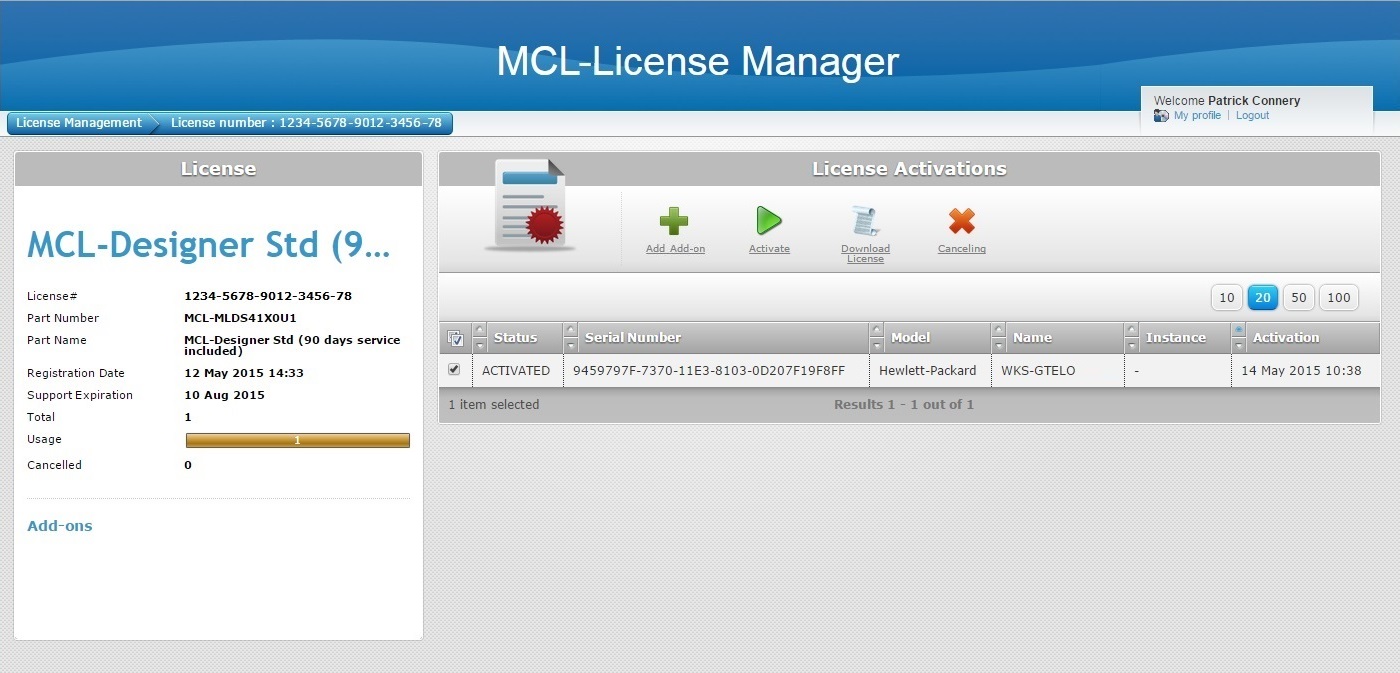This screenshot has height=673, width=1400.
Task: Click the WKS-GTELO name cell
Action: (1038, 371)
